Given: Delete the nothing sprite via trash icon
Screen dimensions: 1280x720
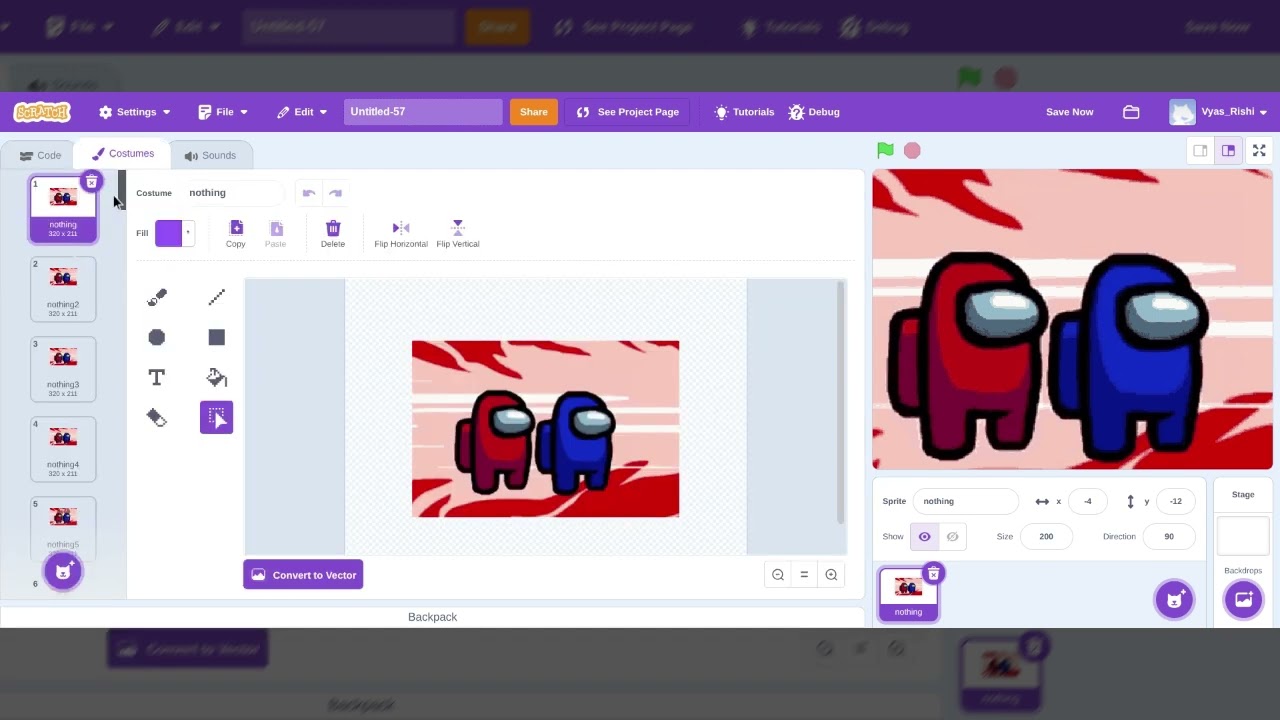Looking at the screenshot, I should pos(933,573).
